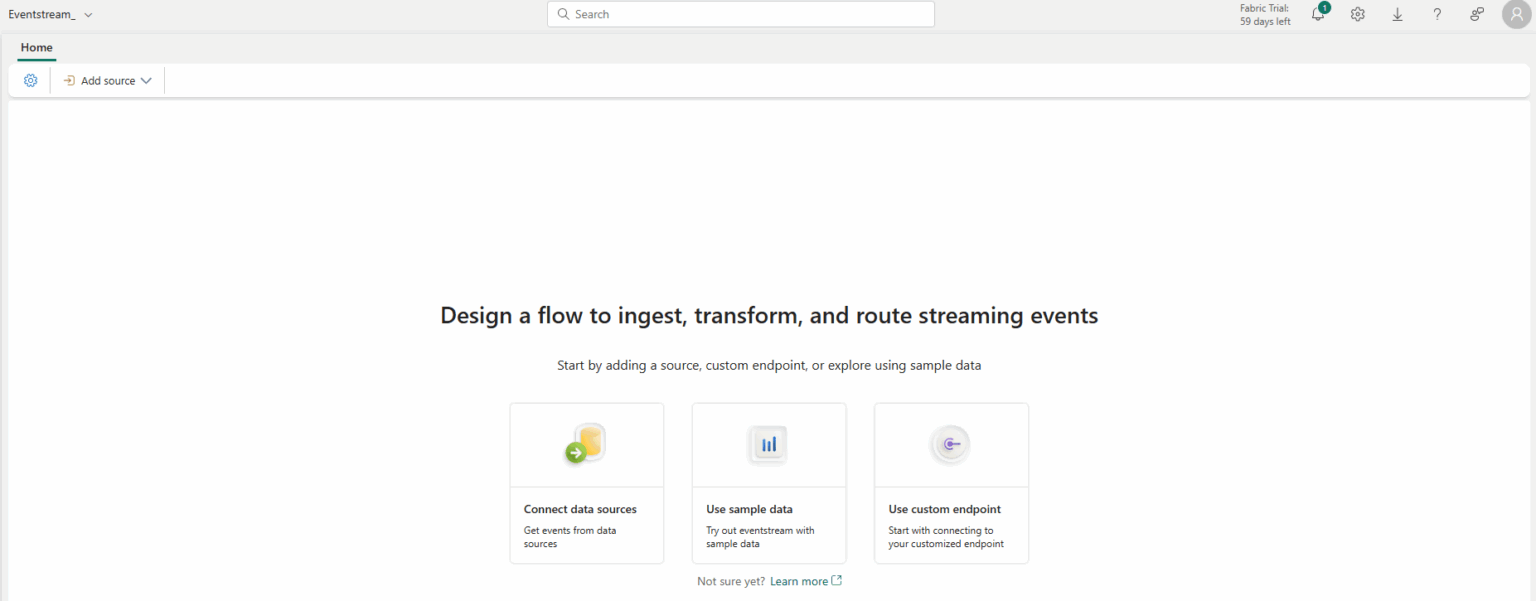Click 'Try out eventstream with sample data' text
The height and width of the screenshot is (601, 1536).
tap(760, 537)
